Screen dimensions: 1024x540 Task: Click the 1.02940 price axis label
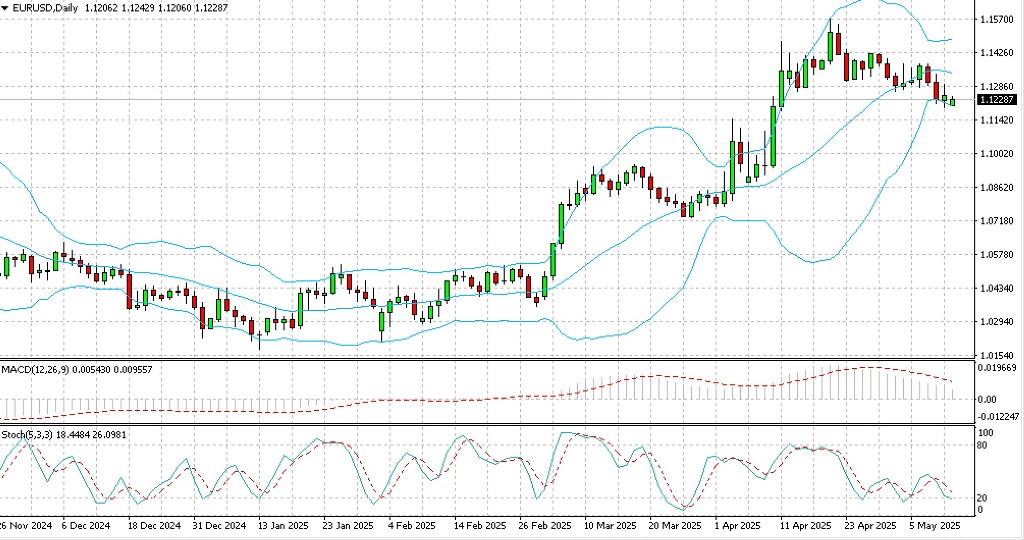click(x=997, y=322)
